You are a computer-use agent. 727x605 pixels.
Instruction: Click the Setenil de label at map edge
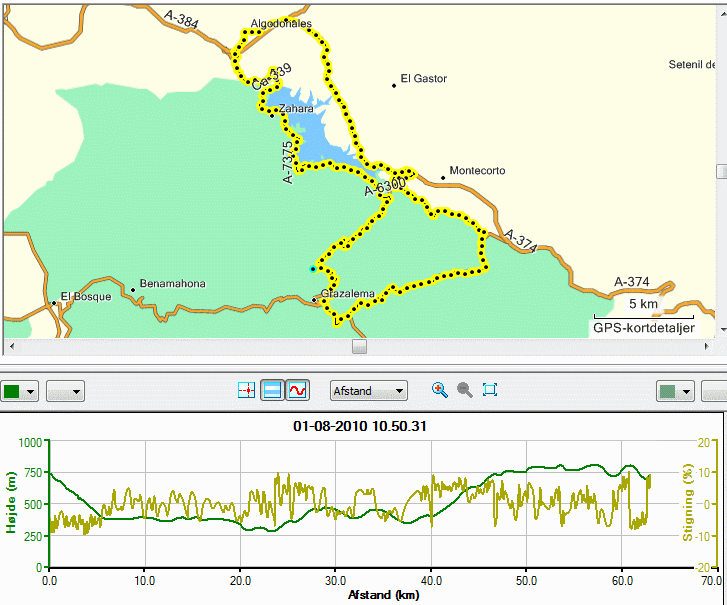[x=691, y=64]
